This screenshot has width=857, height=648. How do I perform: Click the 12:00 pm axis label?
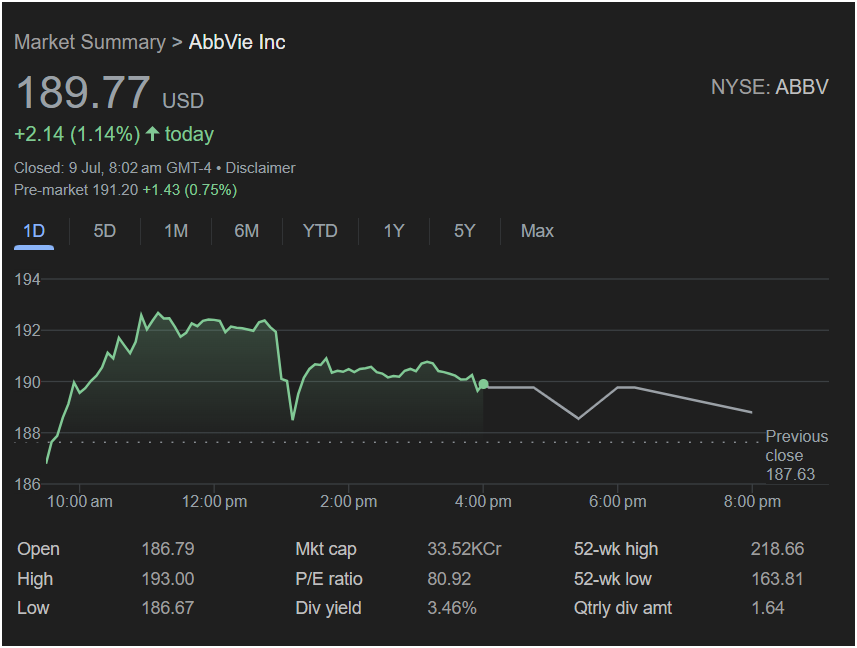214,501
